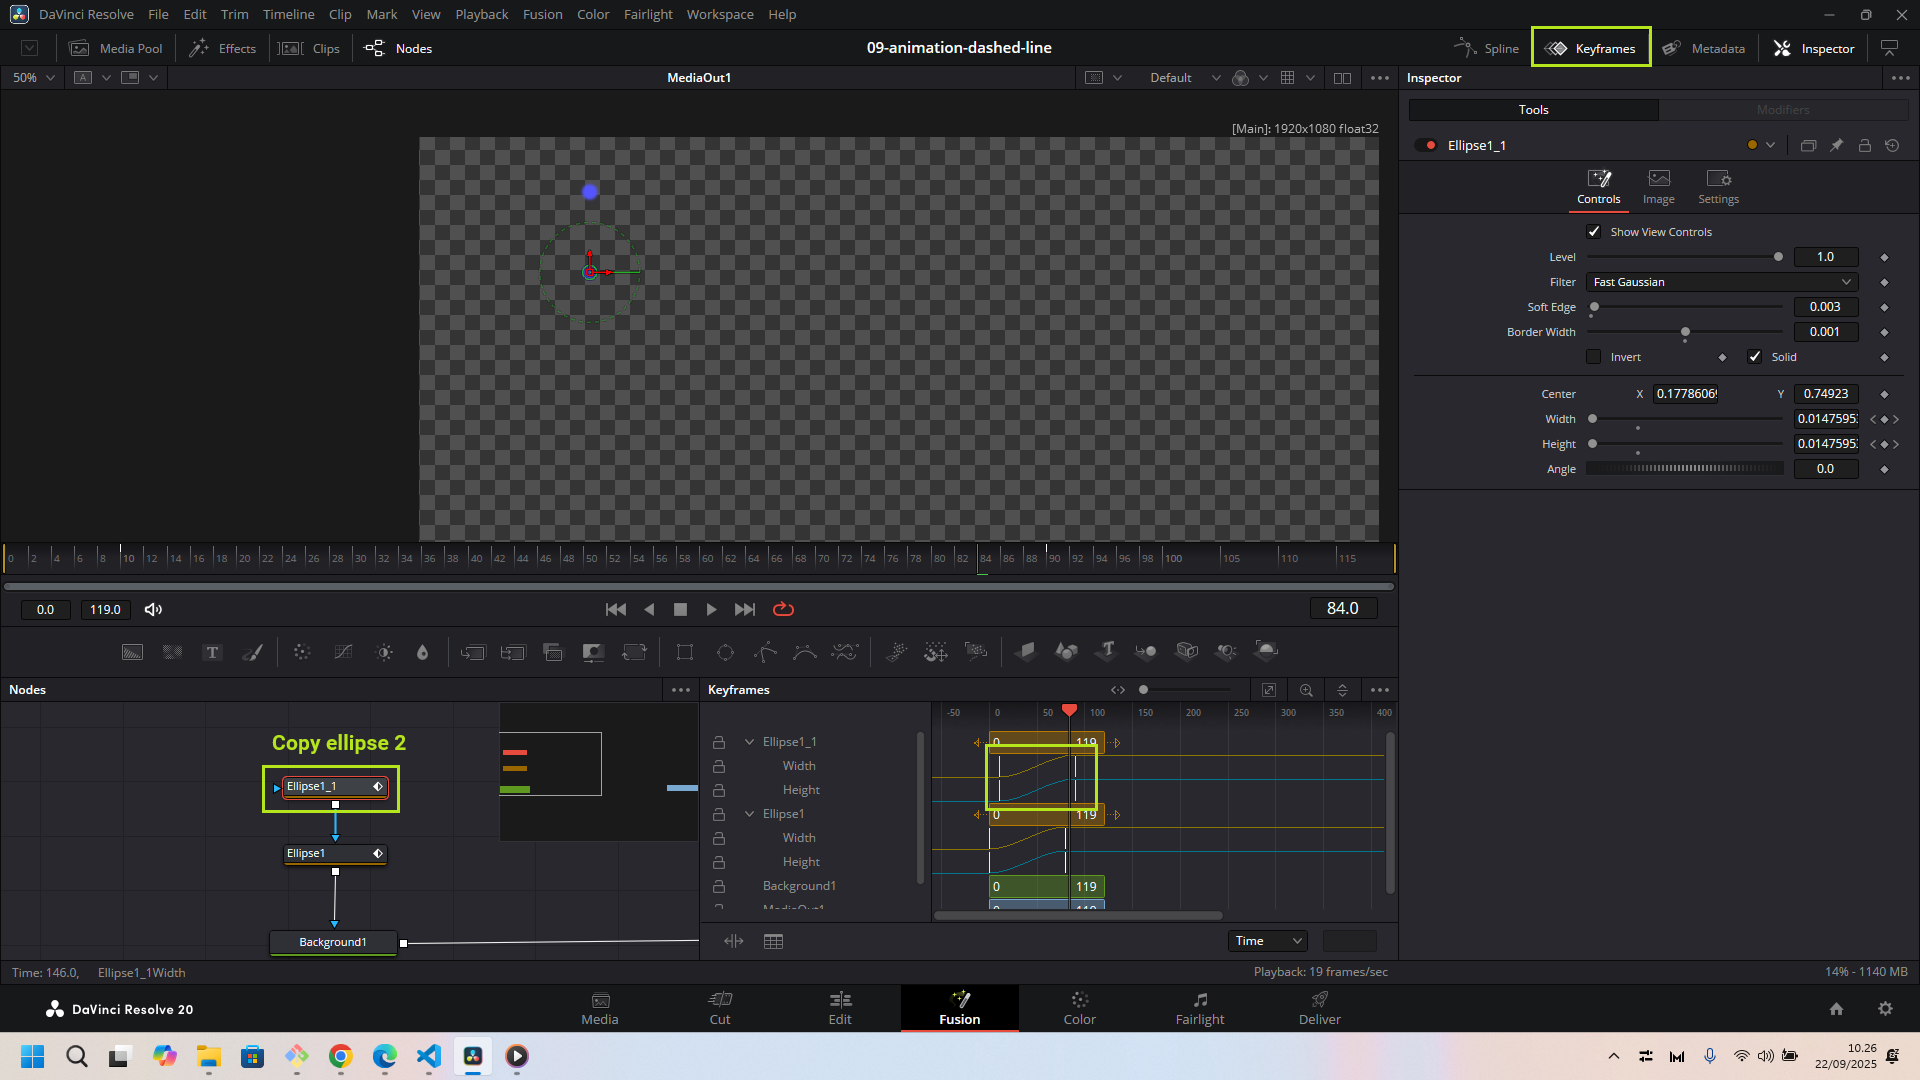Add an Ellipse mask from the toolbar
Viewport: 1920px width, 1080px height.
click(725, 653)
